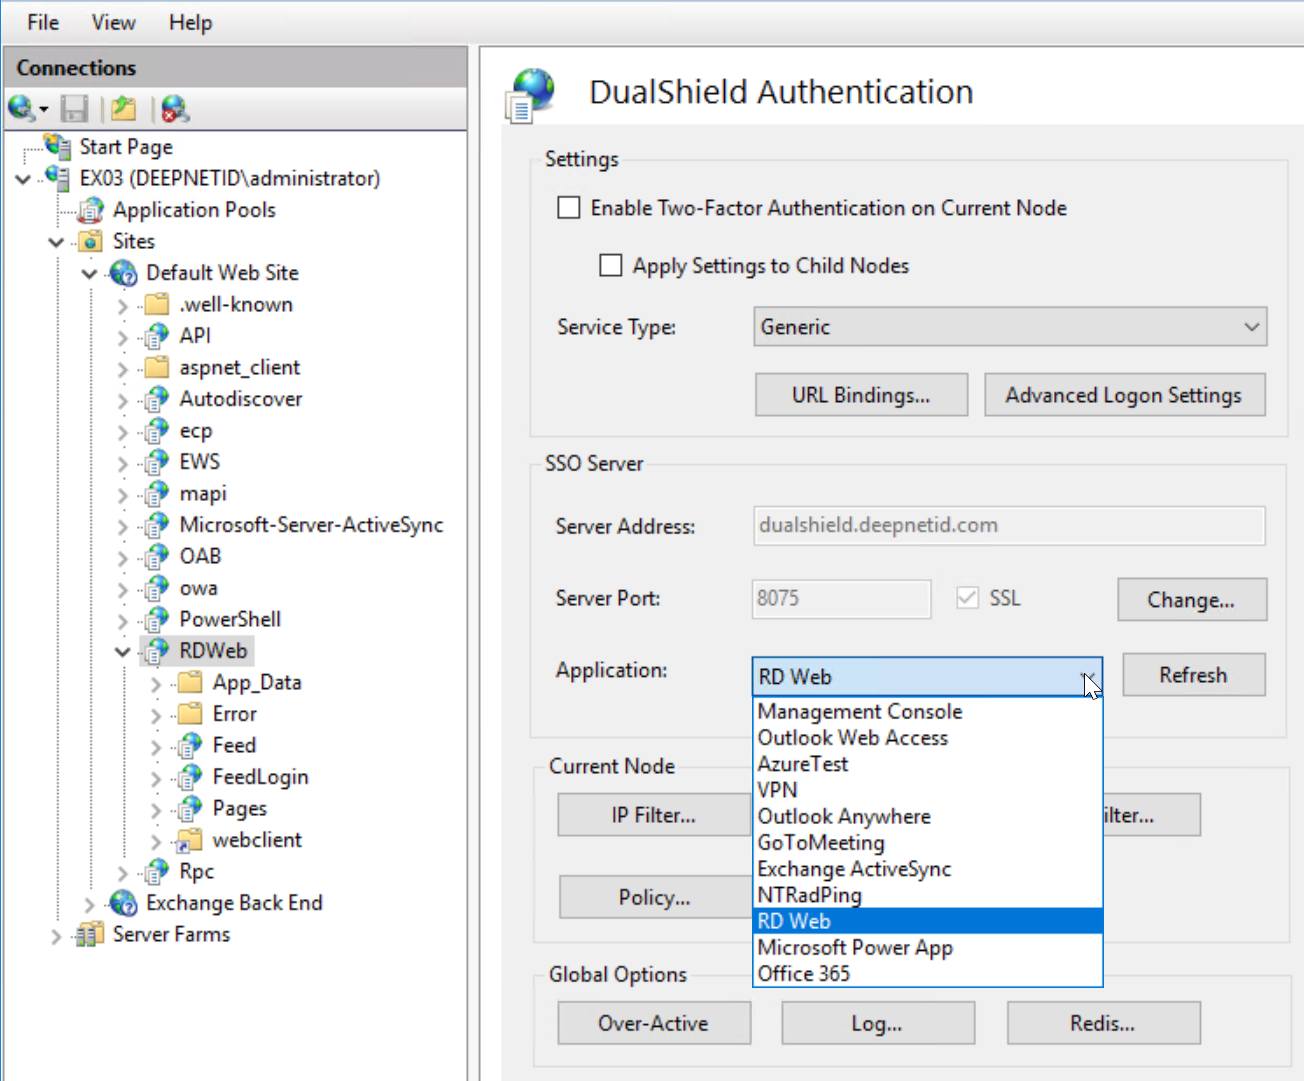Click the URL Bindings button

861,395
